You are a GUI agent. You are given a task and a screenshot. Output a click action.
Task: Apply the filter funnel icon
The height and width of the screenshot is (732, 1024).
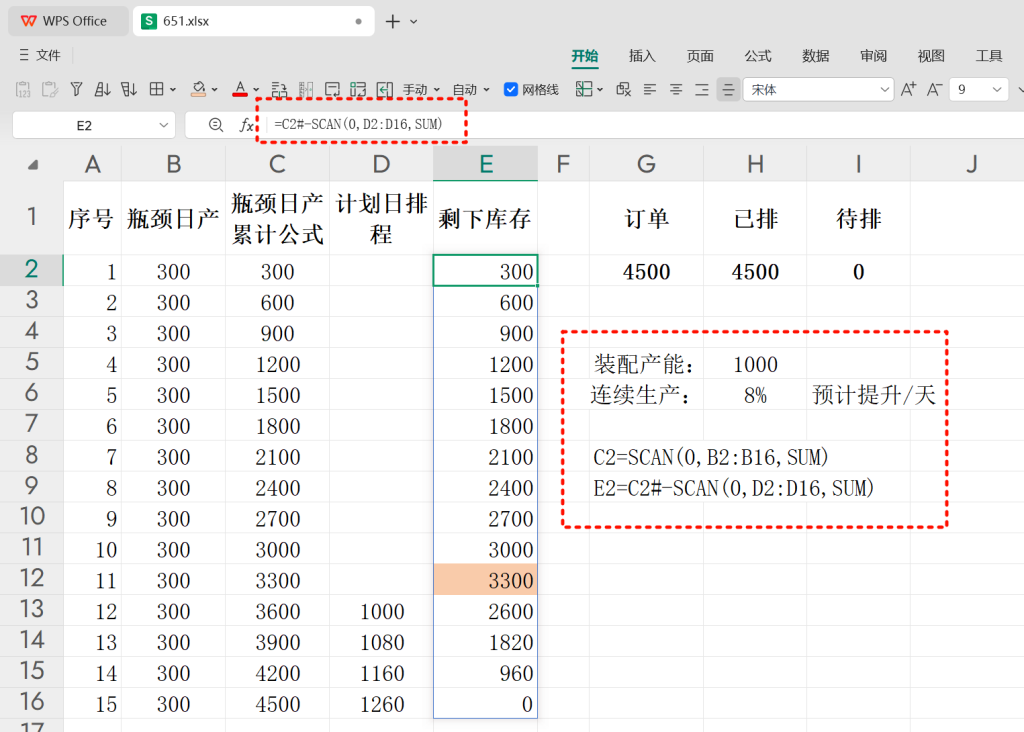76,89
